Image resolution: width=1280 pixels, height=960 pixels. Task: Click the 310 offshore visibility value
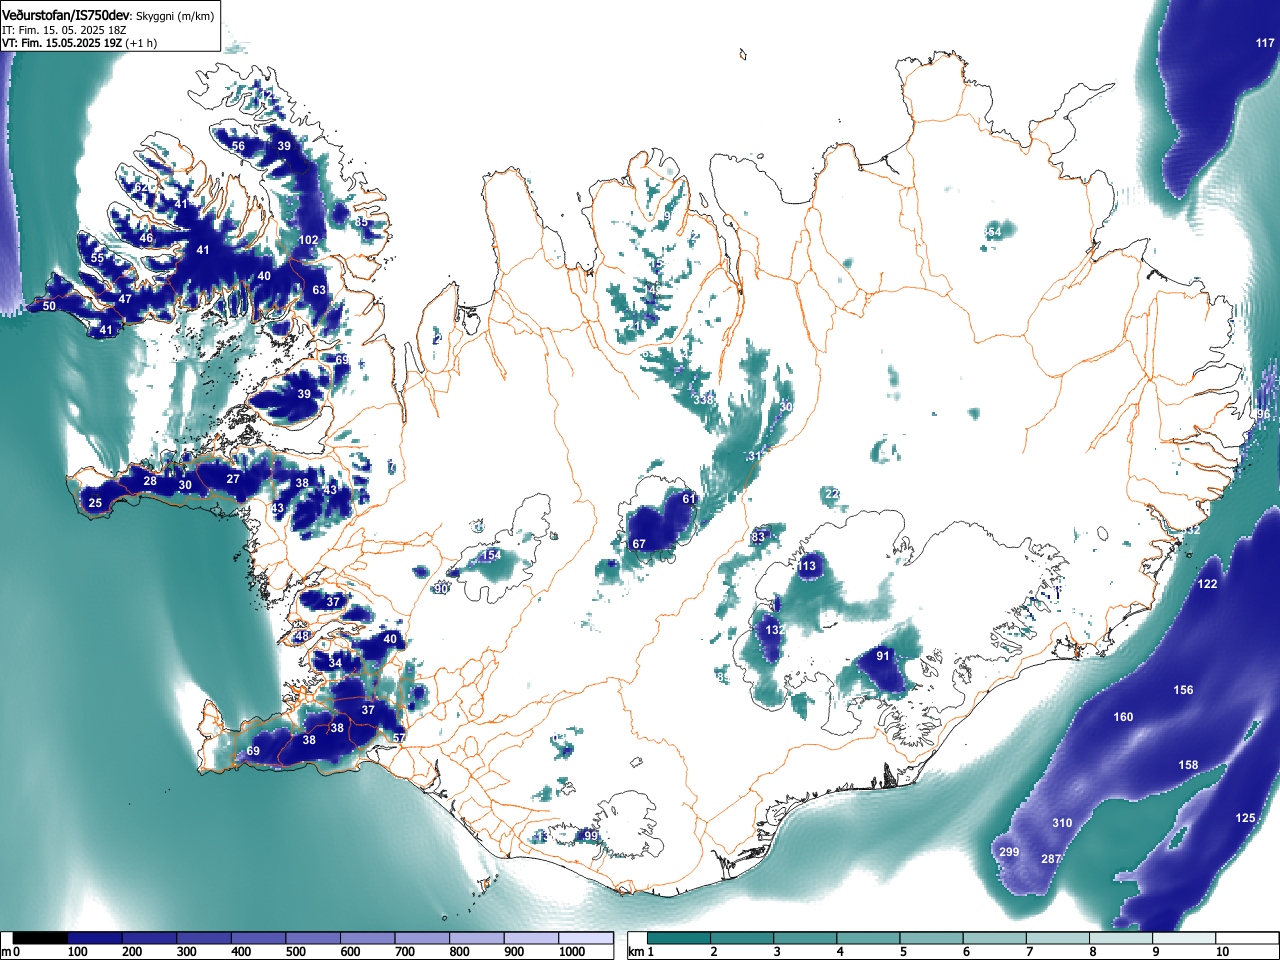[x=1062, y=823]
